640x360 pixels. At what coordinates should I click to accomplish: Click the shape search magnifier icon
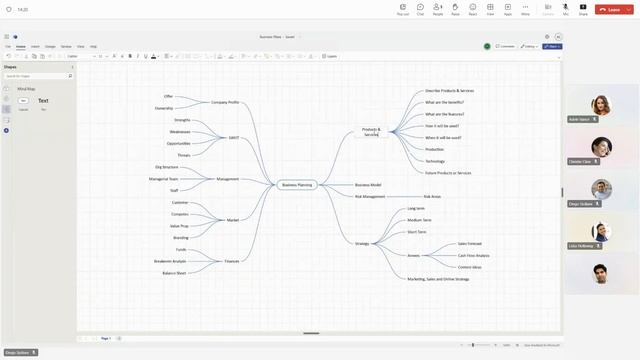[x=70, y=76]
